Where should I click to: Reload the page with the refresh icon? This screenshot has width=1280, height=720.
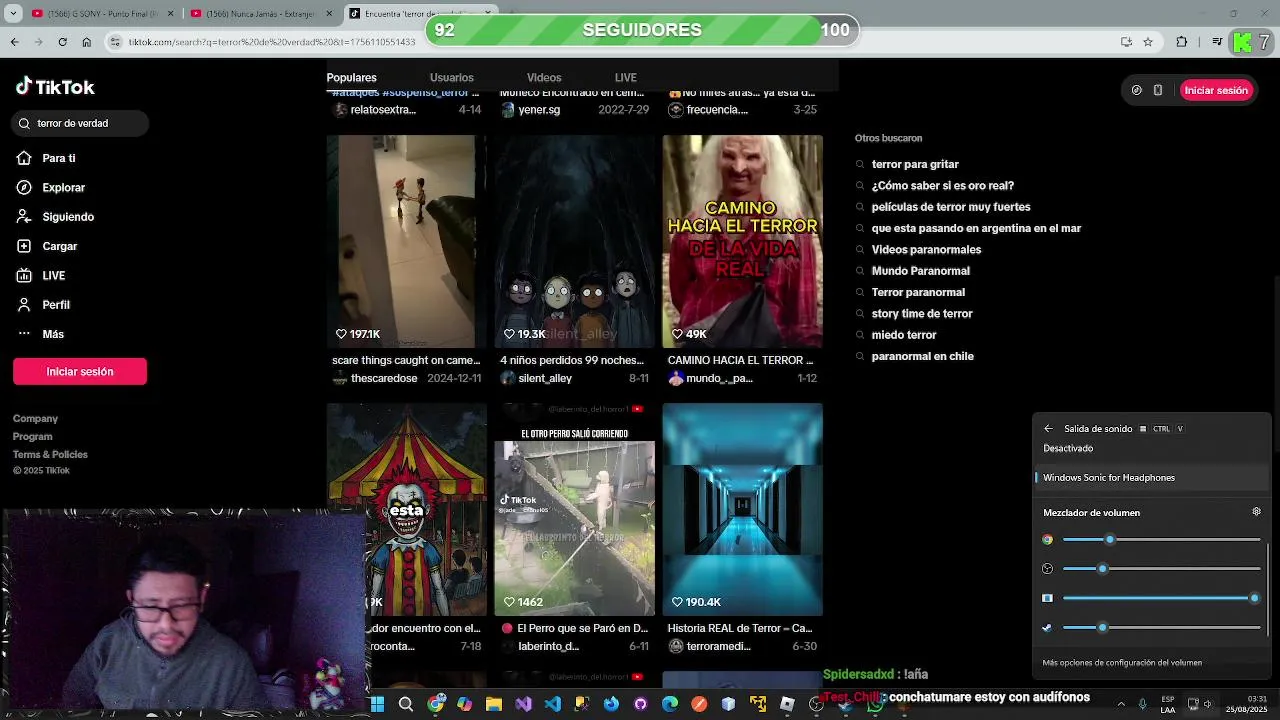(x=62, y=42)
